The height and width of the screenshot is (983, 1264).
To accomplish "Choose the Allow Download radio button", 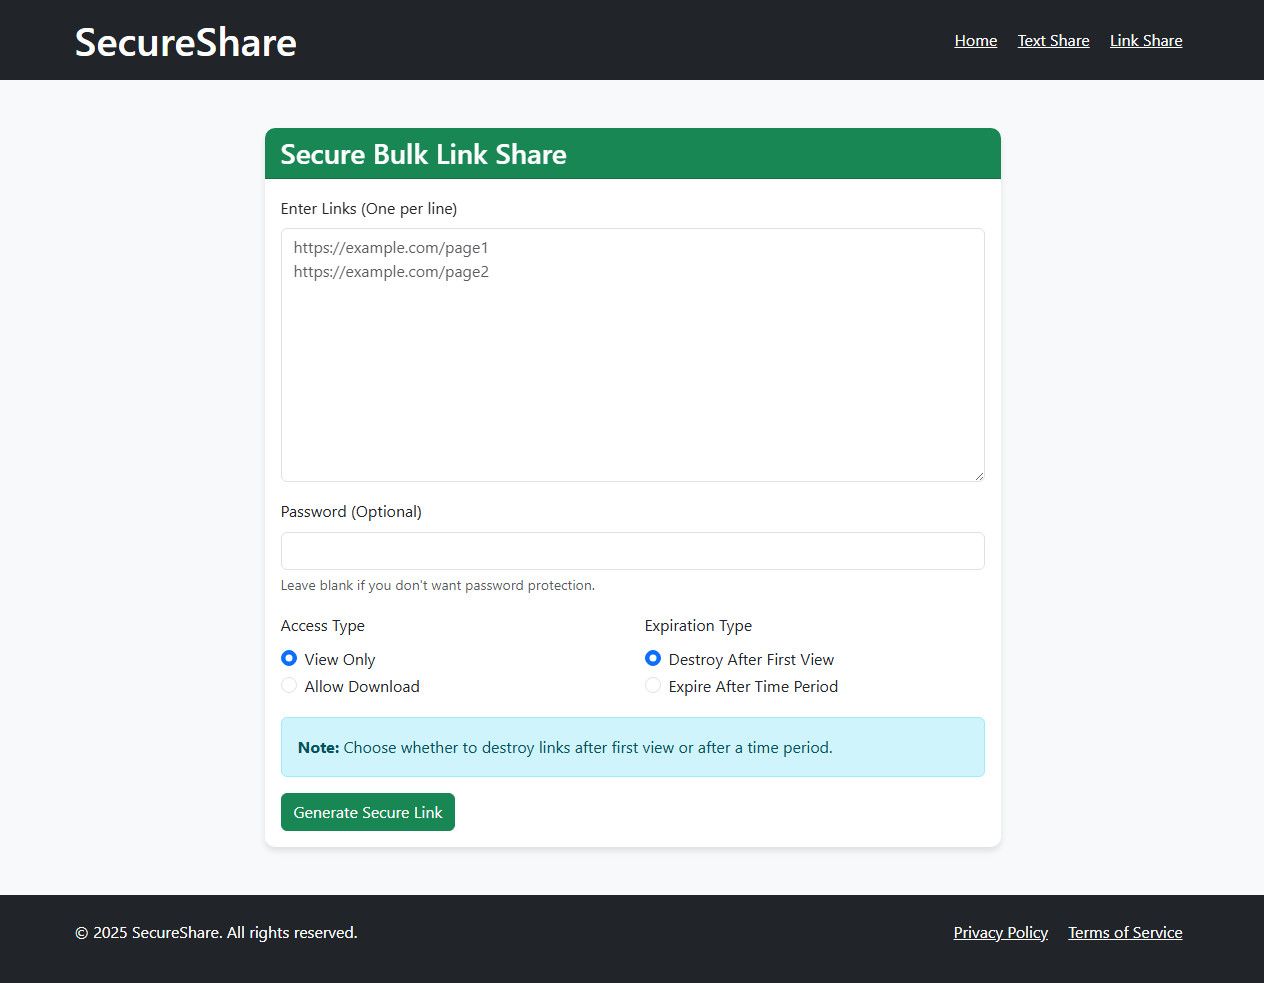I will (289, 685).
